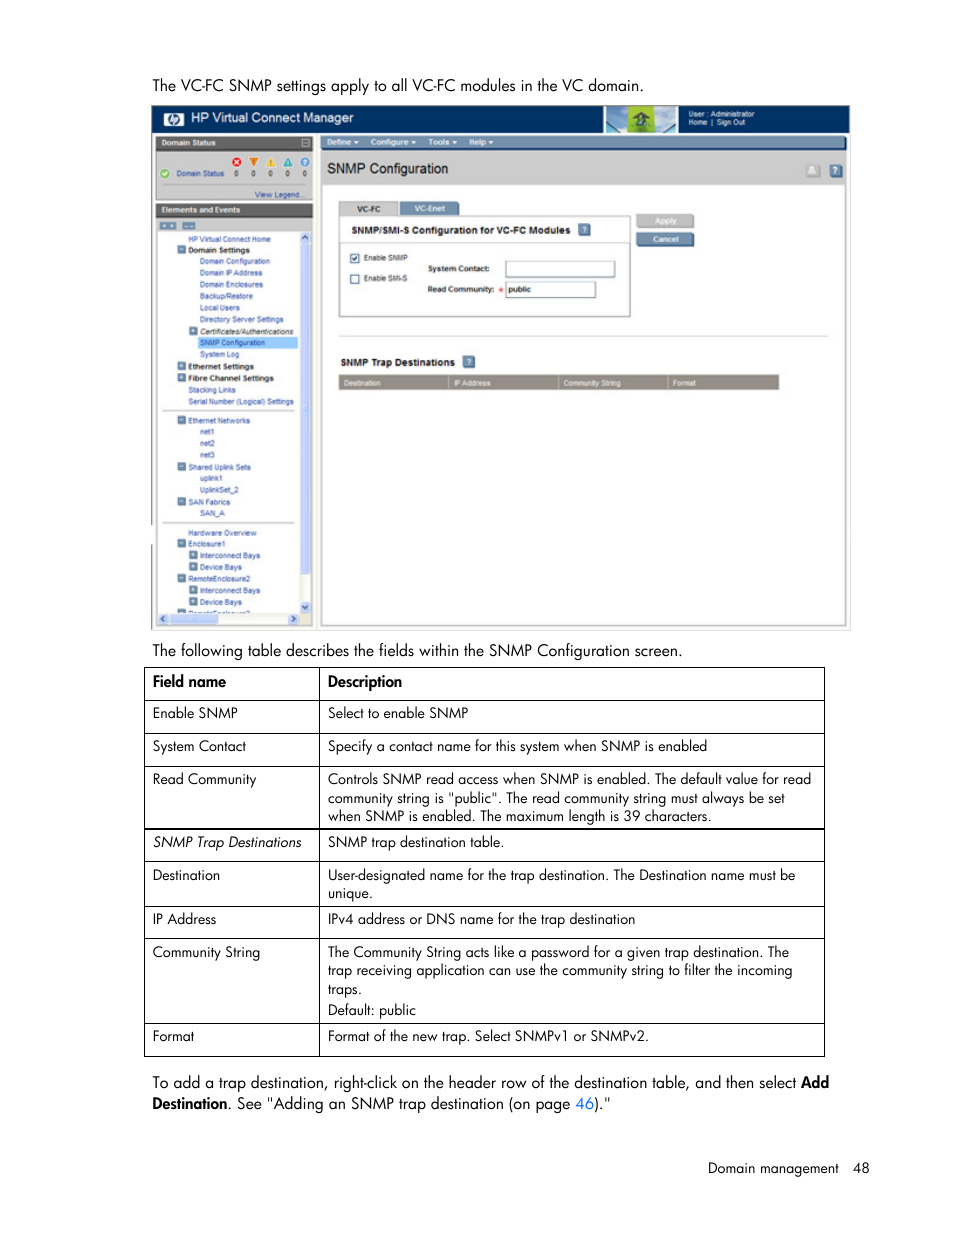Viewport: 954px width, 1235px height.
Task: Click scroll-down arrow of tree panel
Action: pos(305,606)
